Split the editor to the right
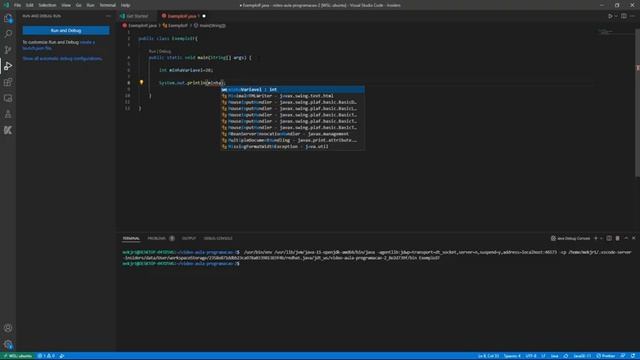The height and width of the screenshot is (360, 640). coord(624,16)
